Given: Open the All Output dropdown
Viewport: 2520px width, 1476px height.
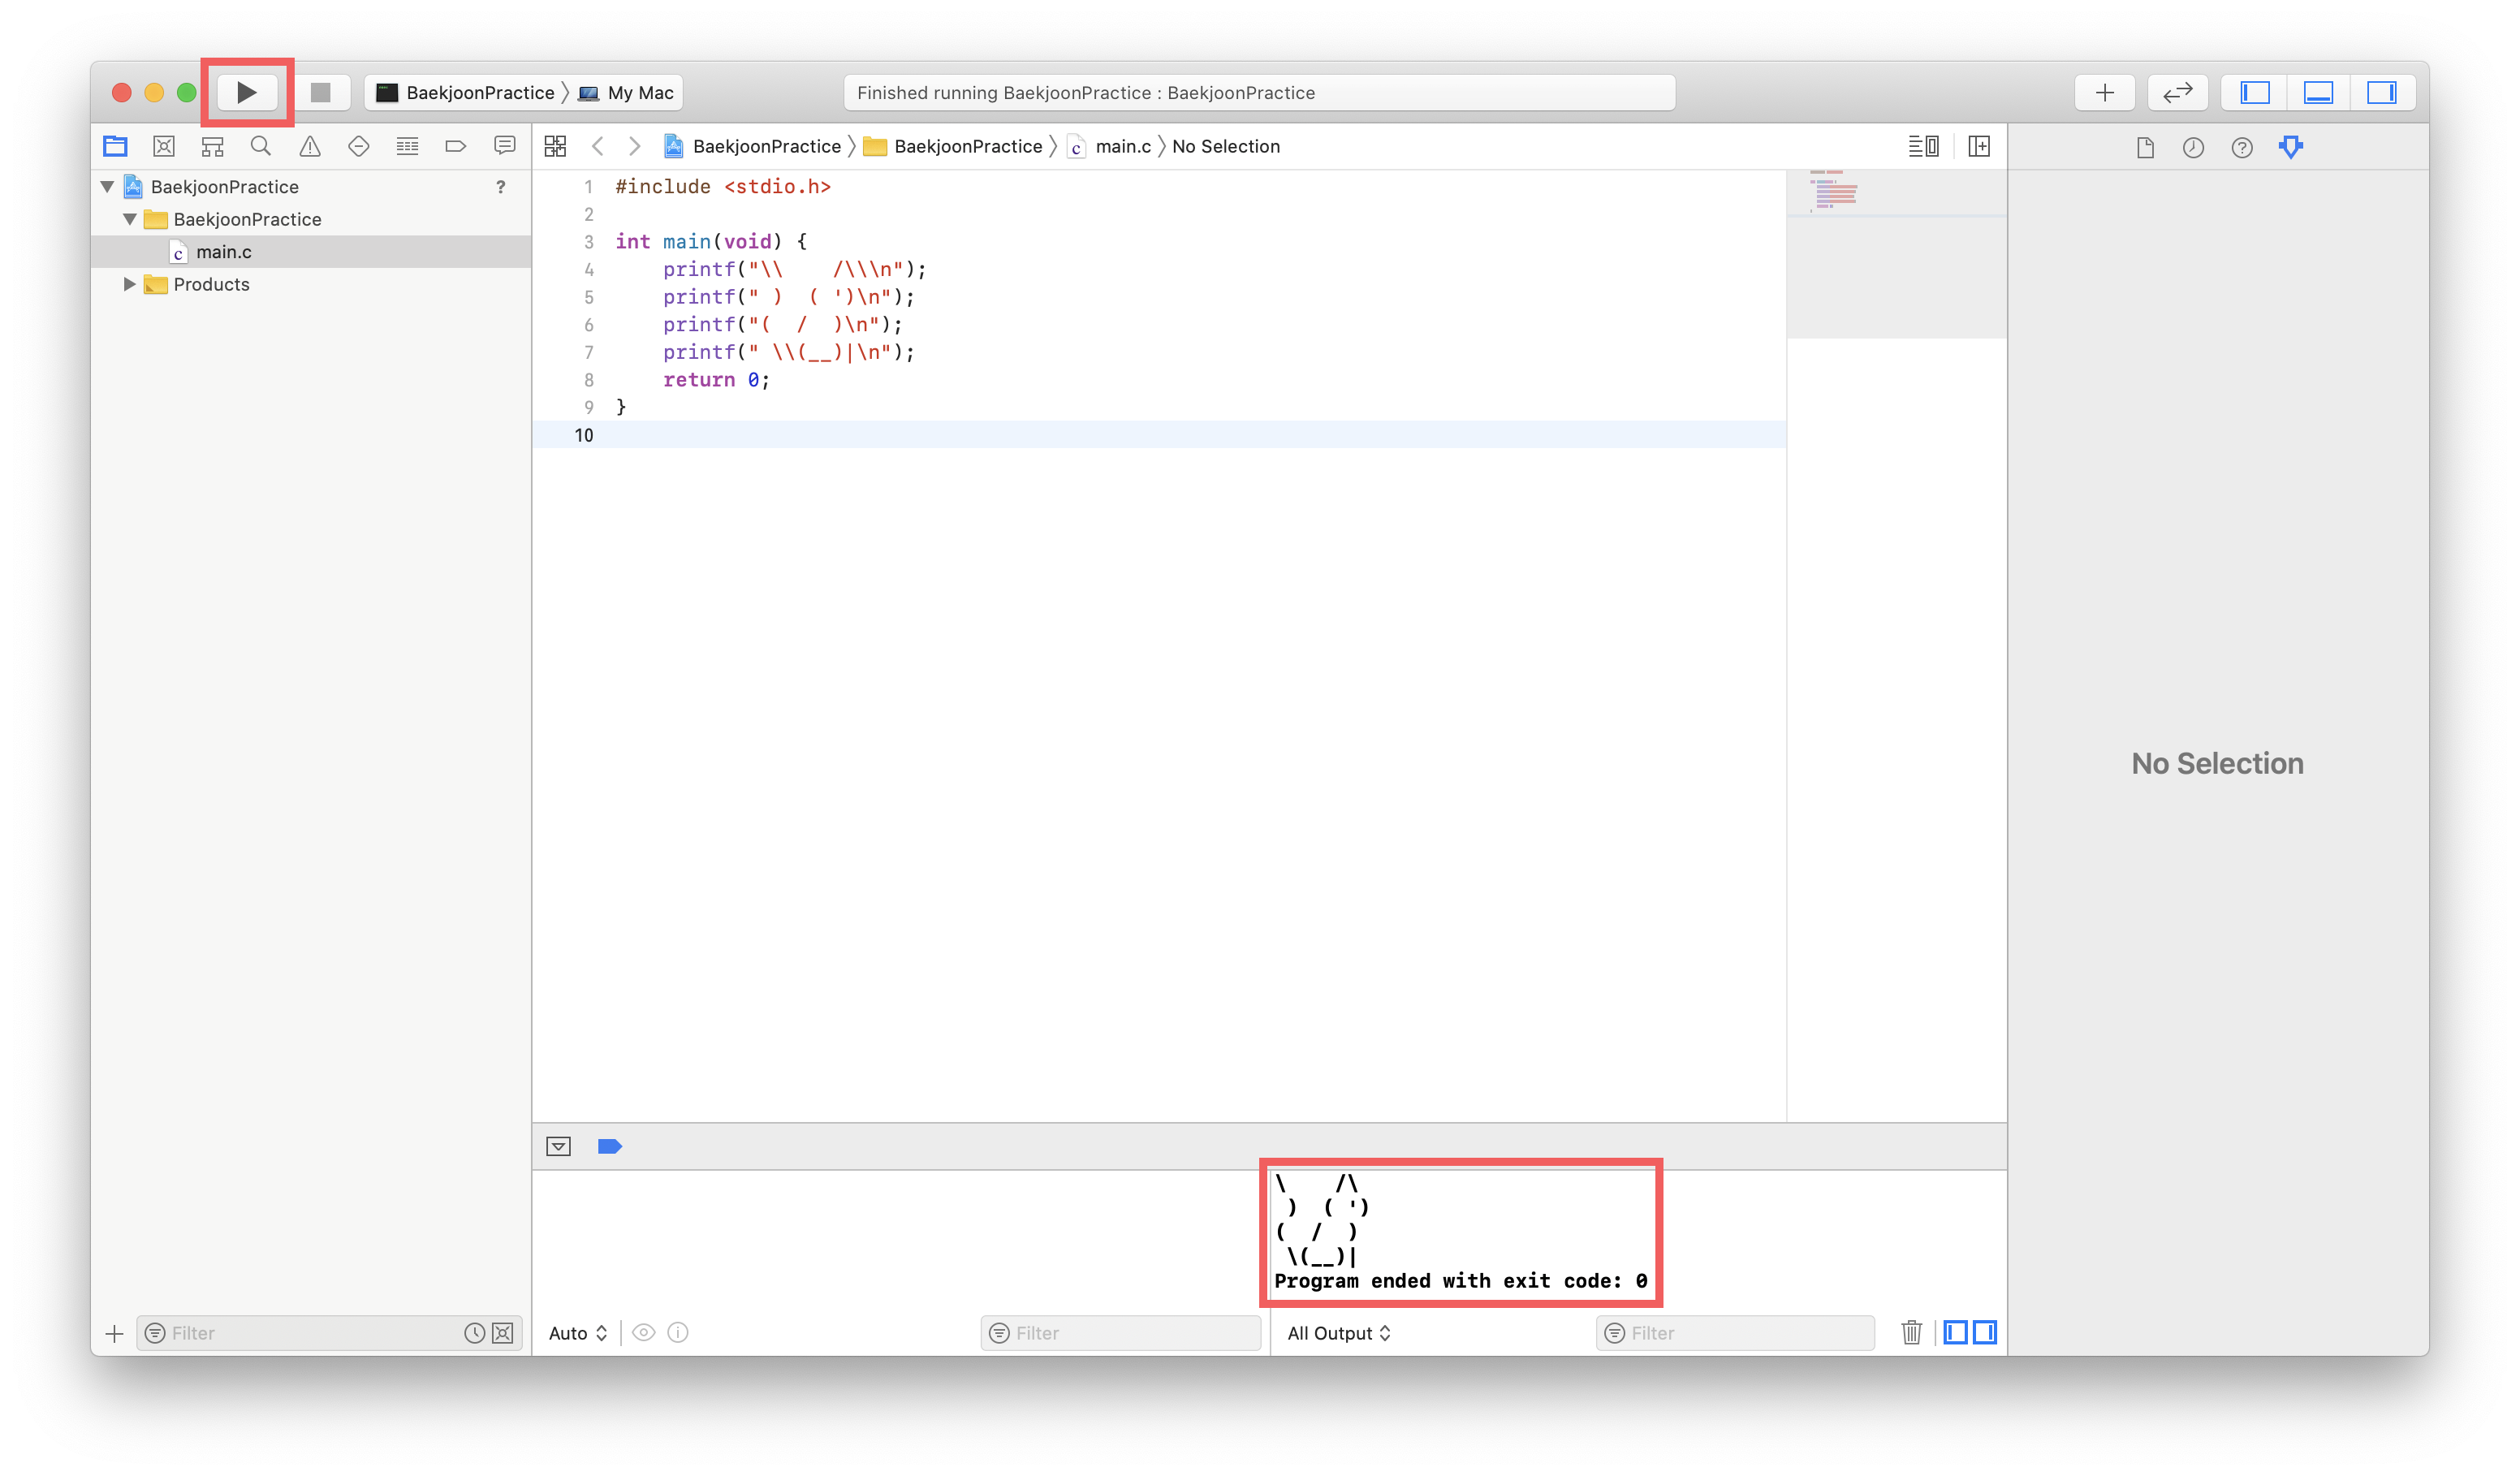Looking at the screenshot, I should [1338, 1333].
